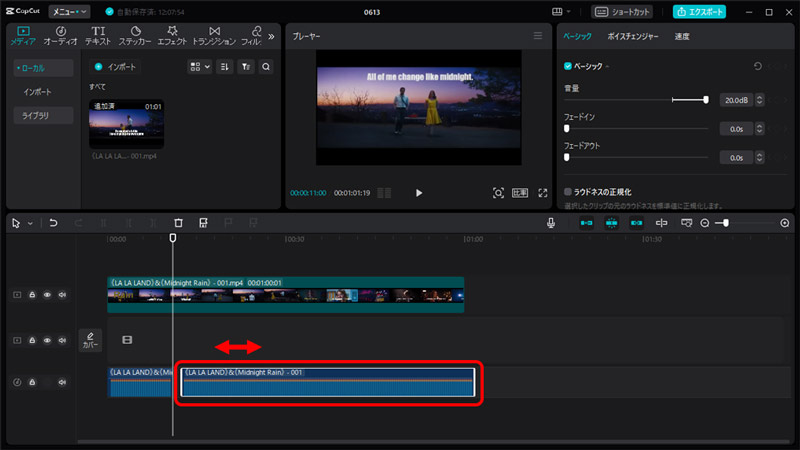Click the エクスポート export button
The image size is (800, 450).
[x=699, y=12]
